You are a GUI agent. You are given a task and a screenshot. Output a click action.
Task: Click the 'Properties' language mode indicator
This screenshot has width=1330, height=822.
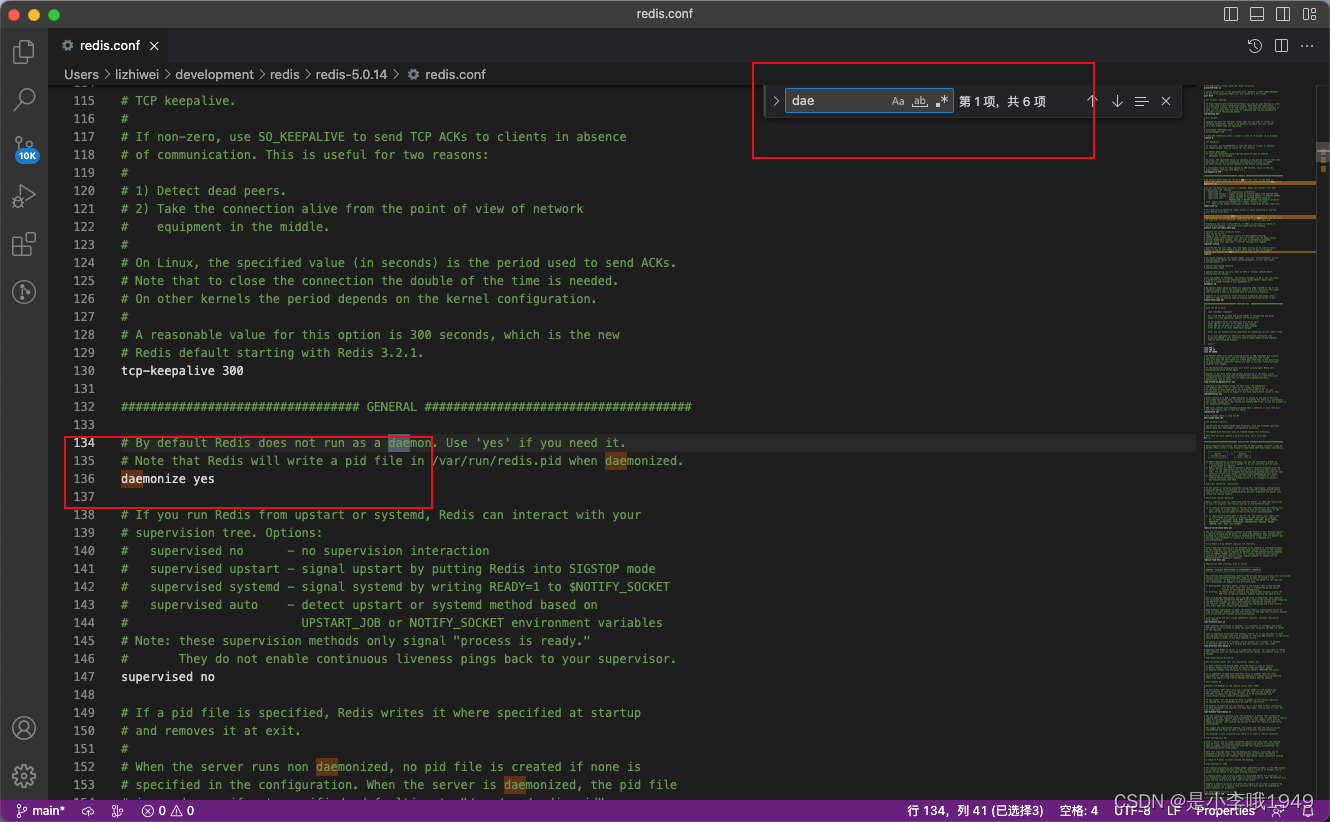point(1225,811)
